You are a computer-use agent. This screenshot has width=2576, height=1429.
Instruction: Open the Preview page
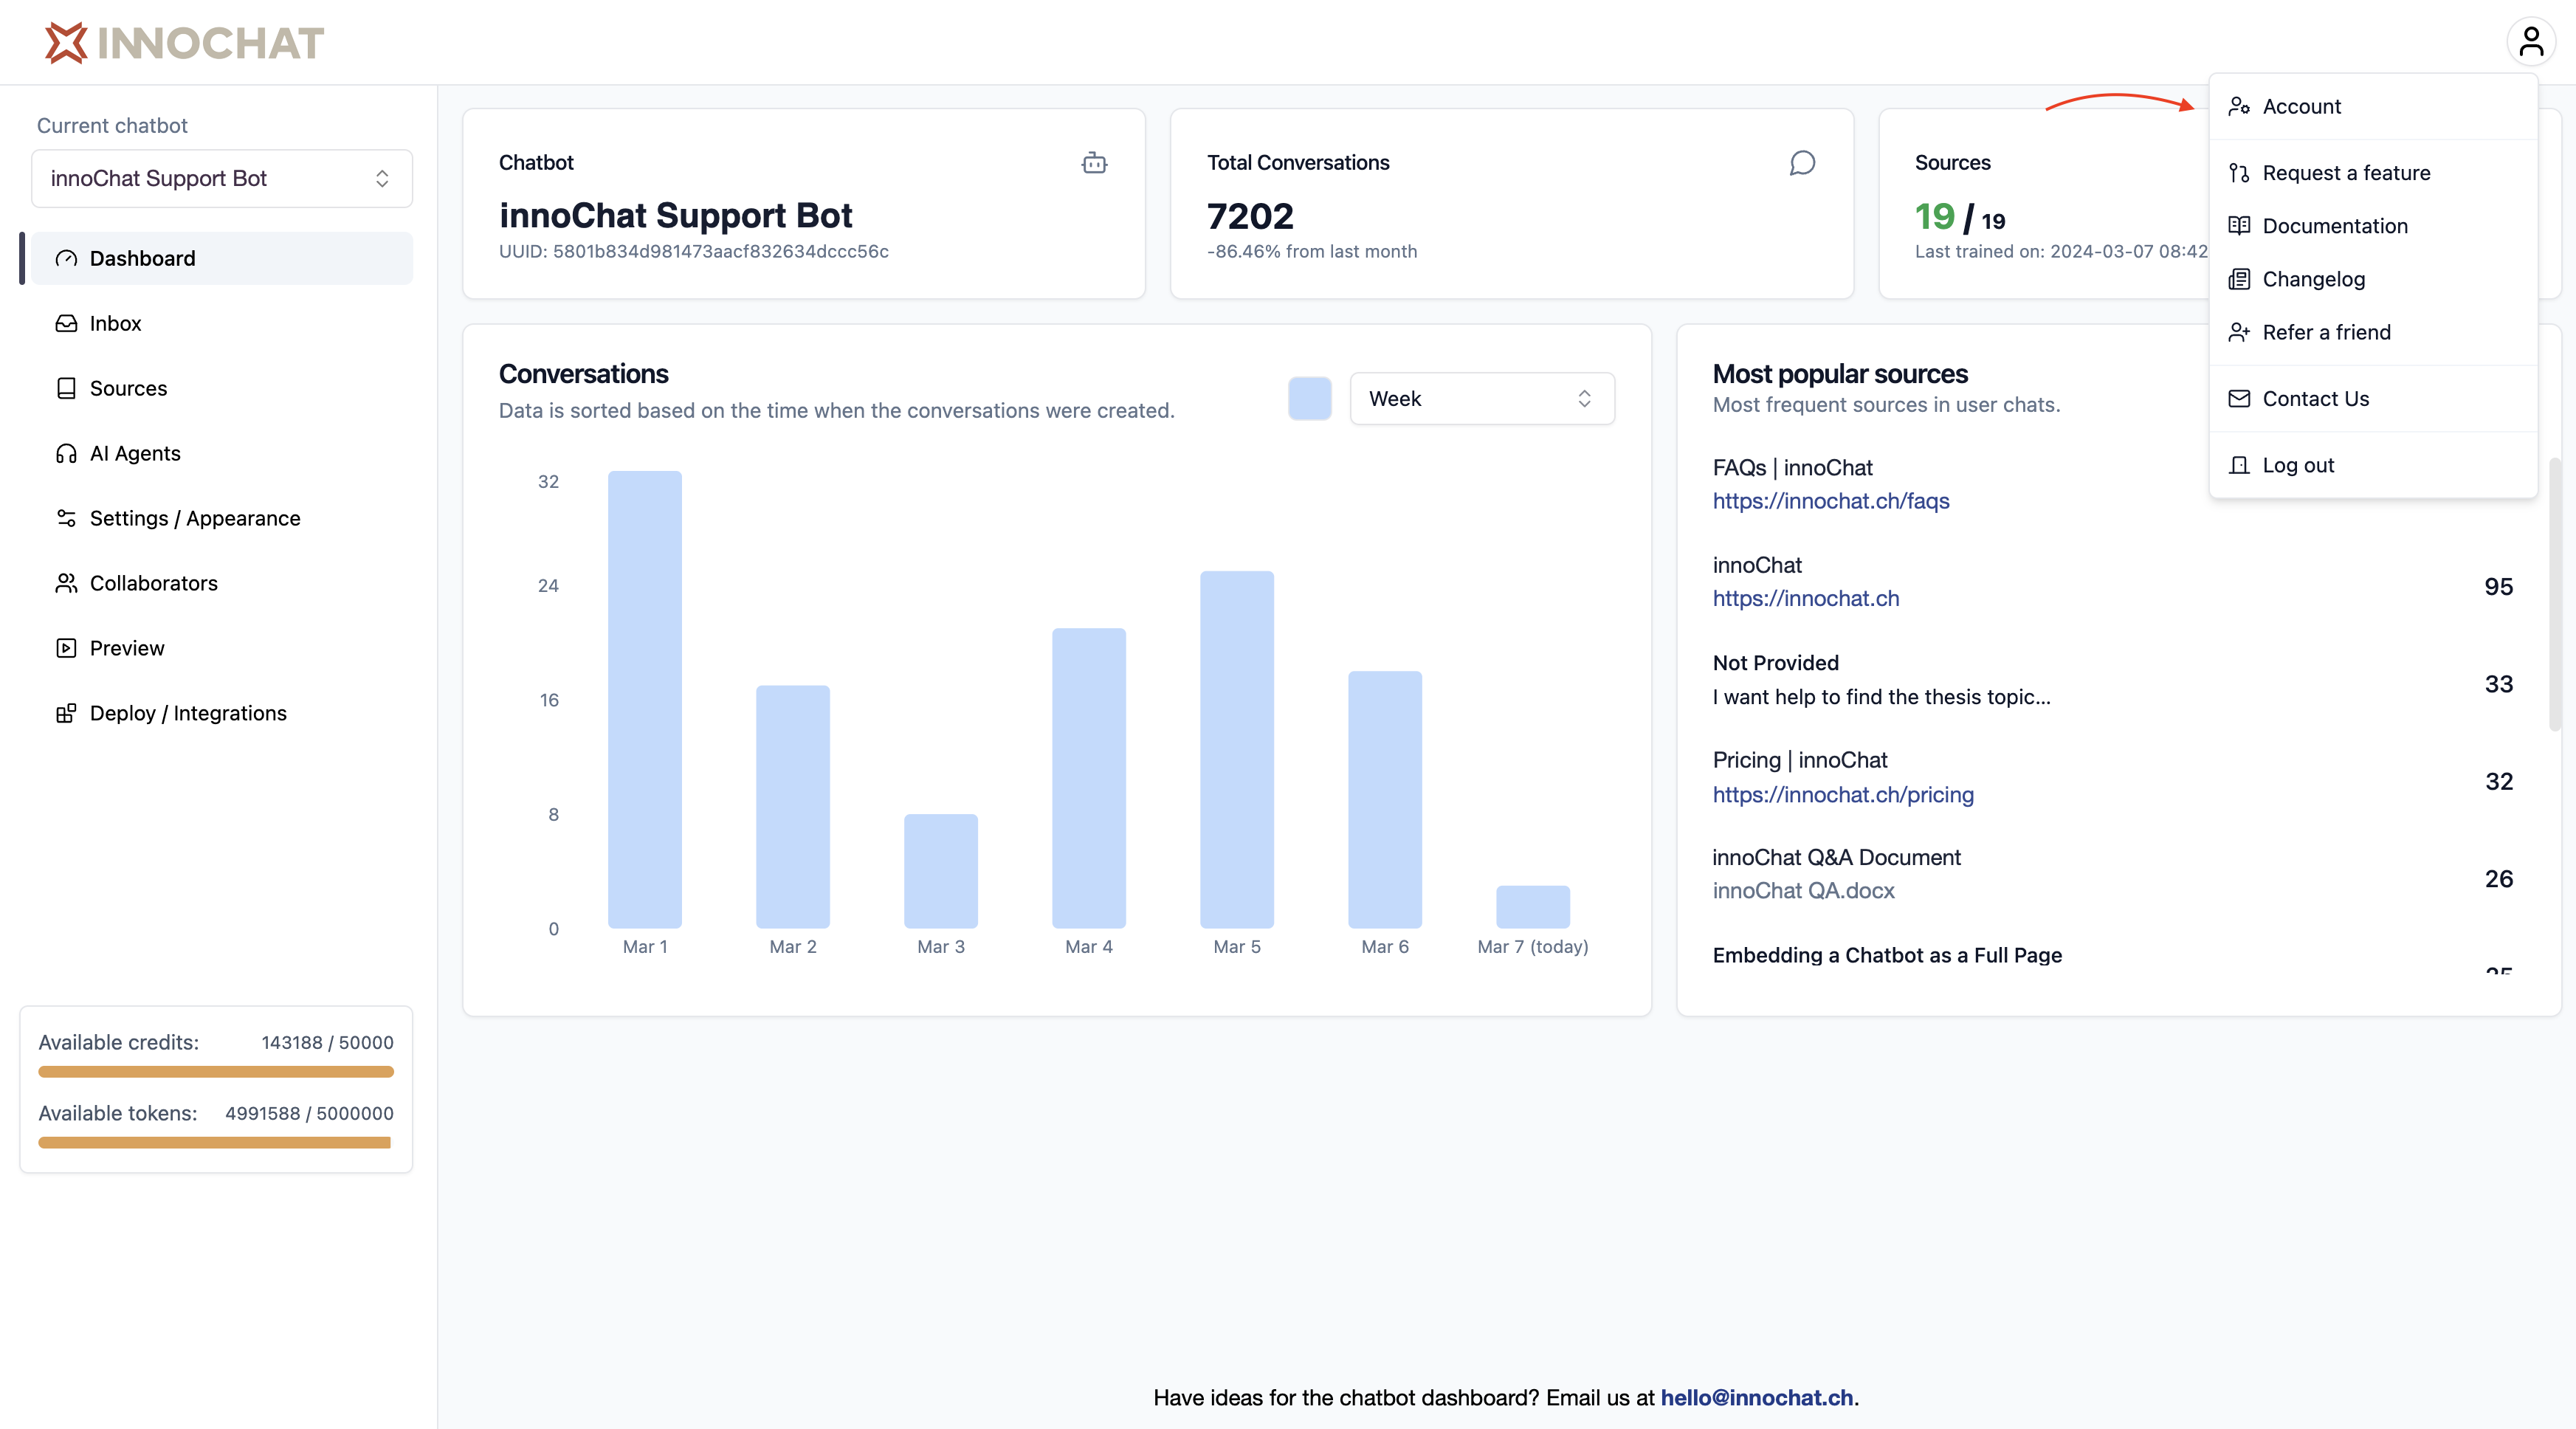[127, 648]
